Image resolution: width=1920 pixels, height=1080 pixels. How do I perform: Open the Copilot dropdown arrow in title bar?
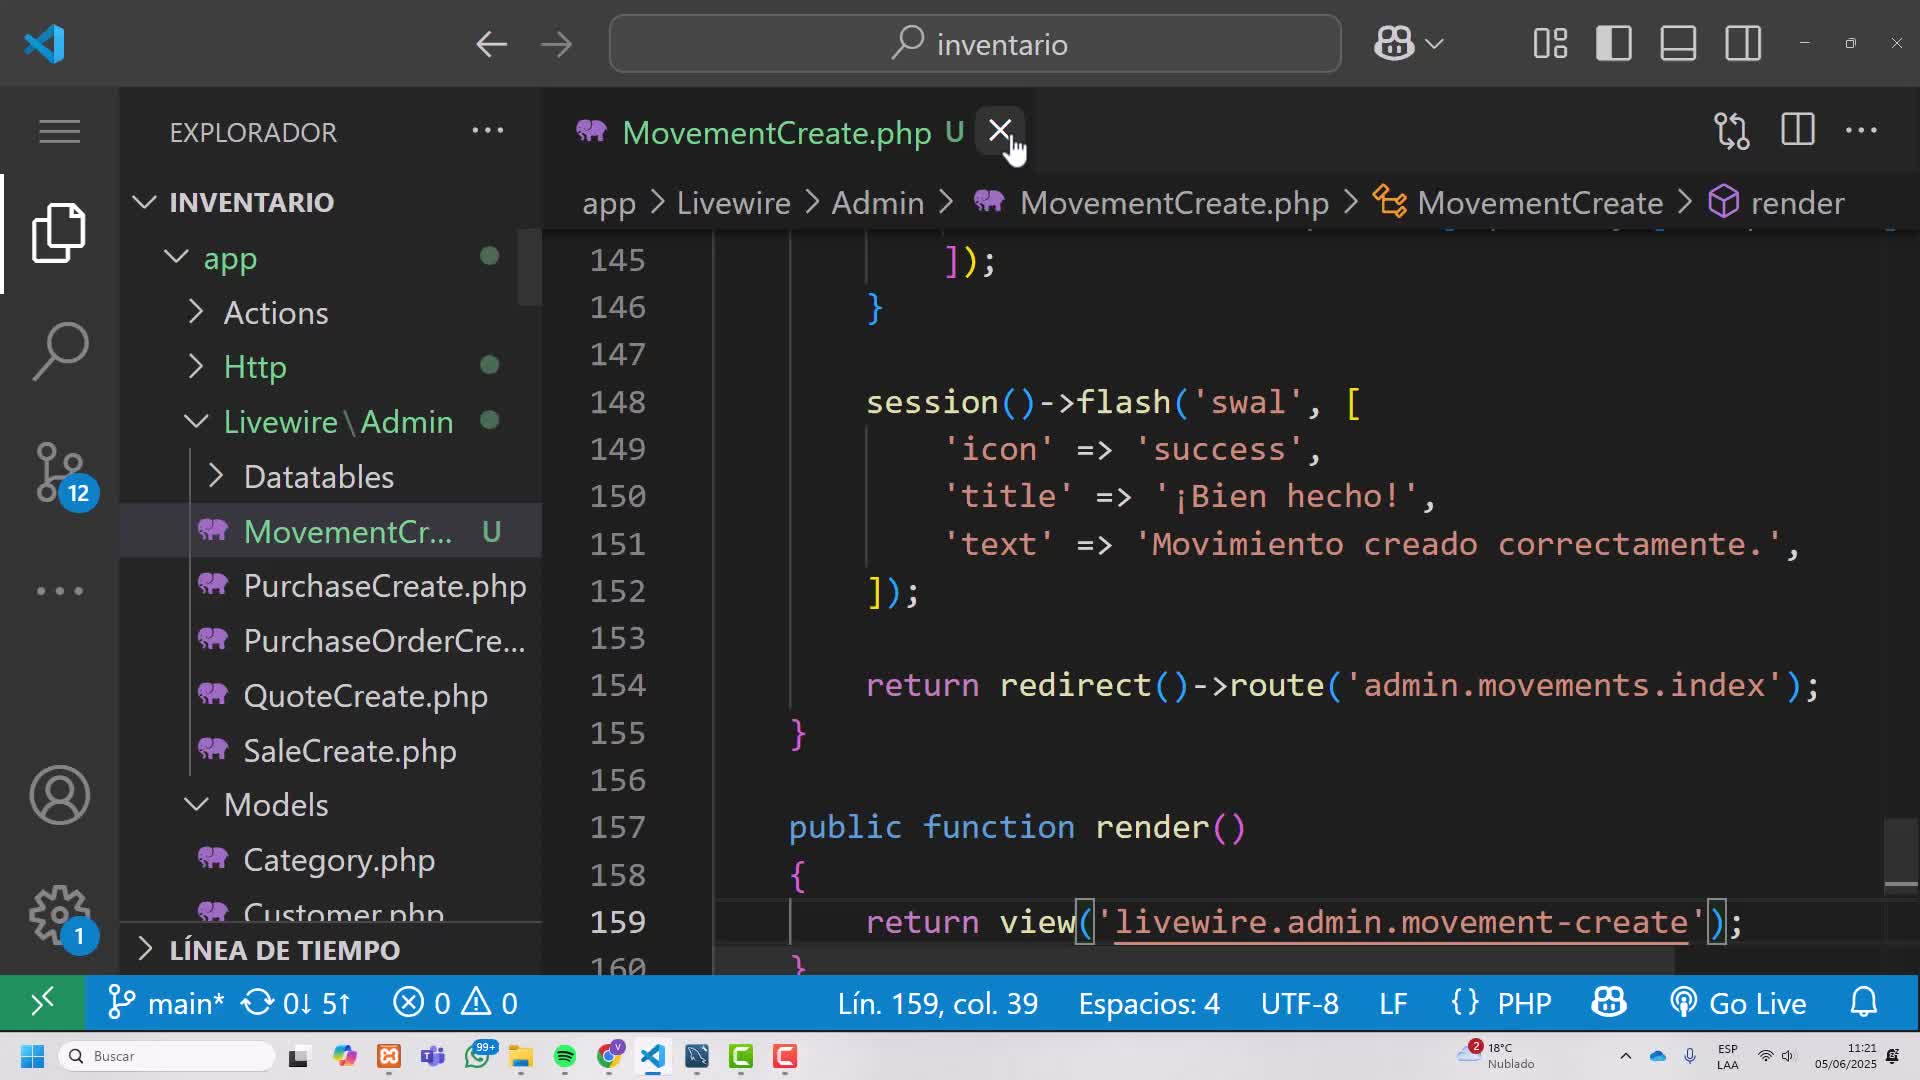pyautogui.click(x=1434, y=44)
